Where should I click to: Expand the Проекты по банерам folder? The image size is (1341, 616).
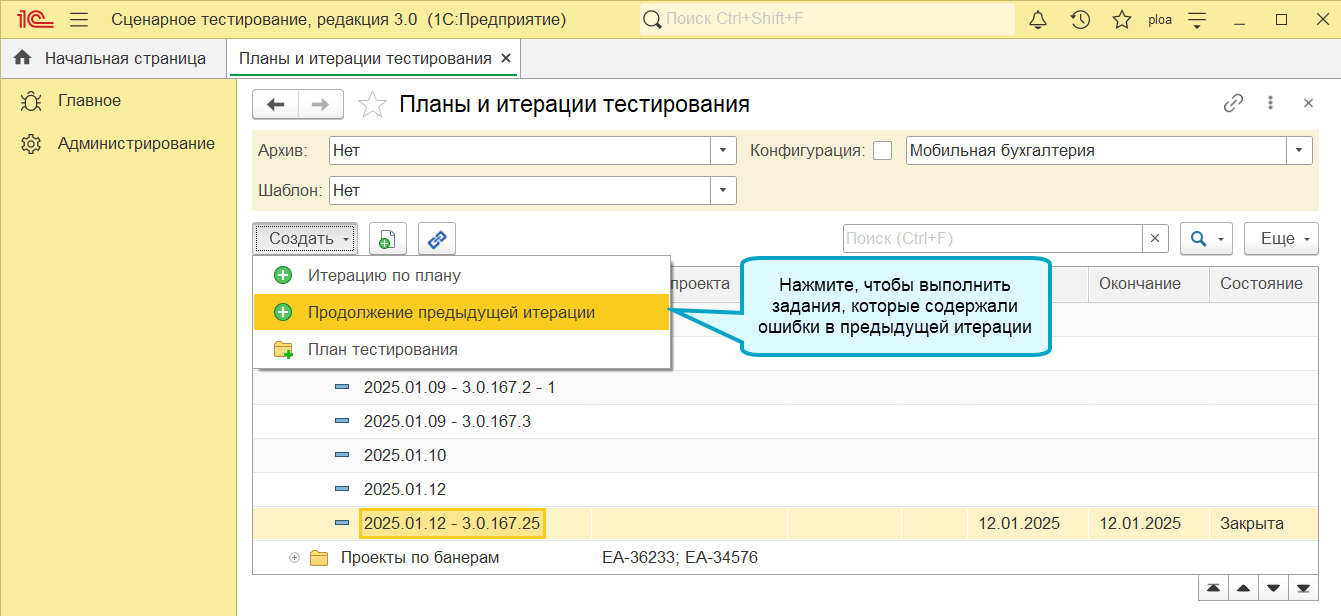click(294, 558)
